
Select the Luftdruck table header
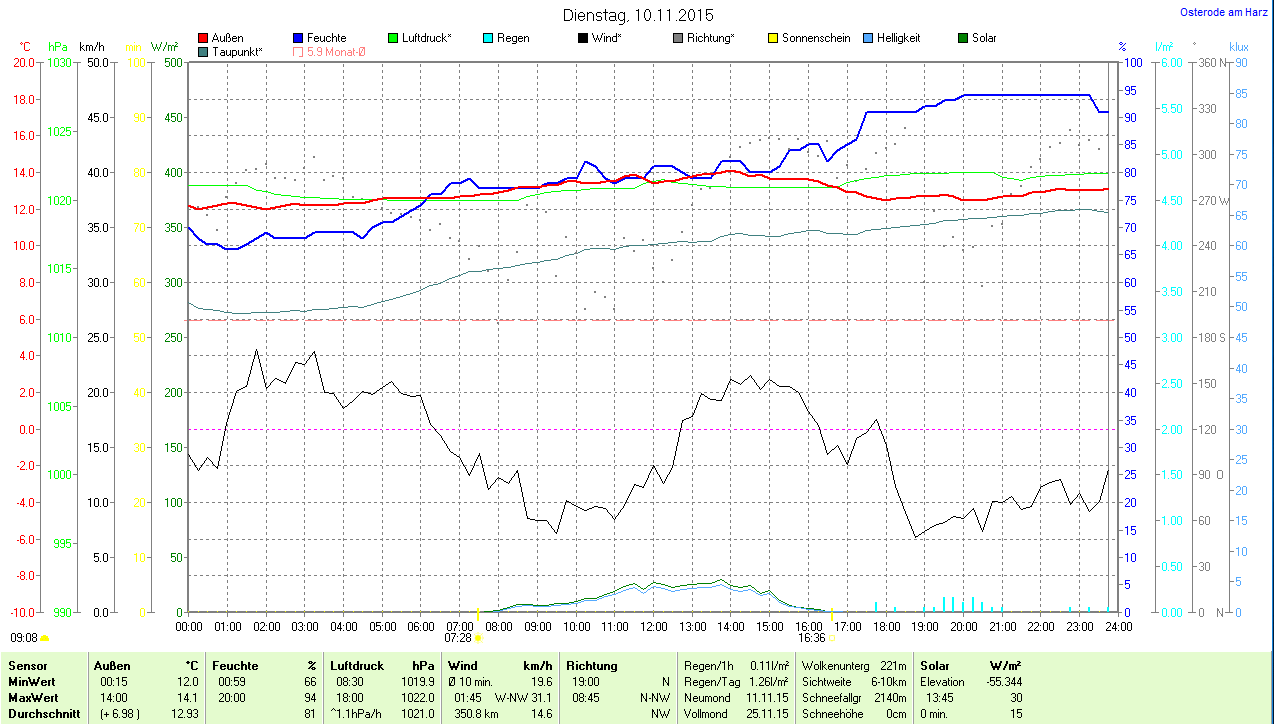[x=357, y=665]
